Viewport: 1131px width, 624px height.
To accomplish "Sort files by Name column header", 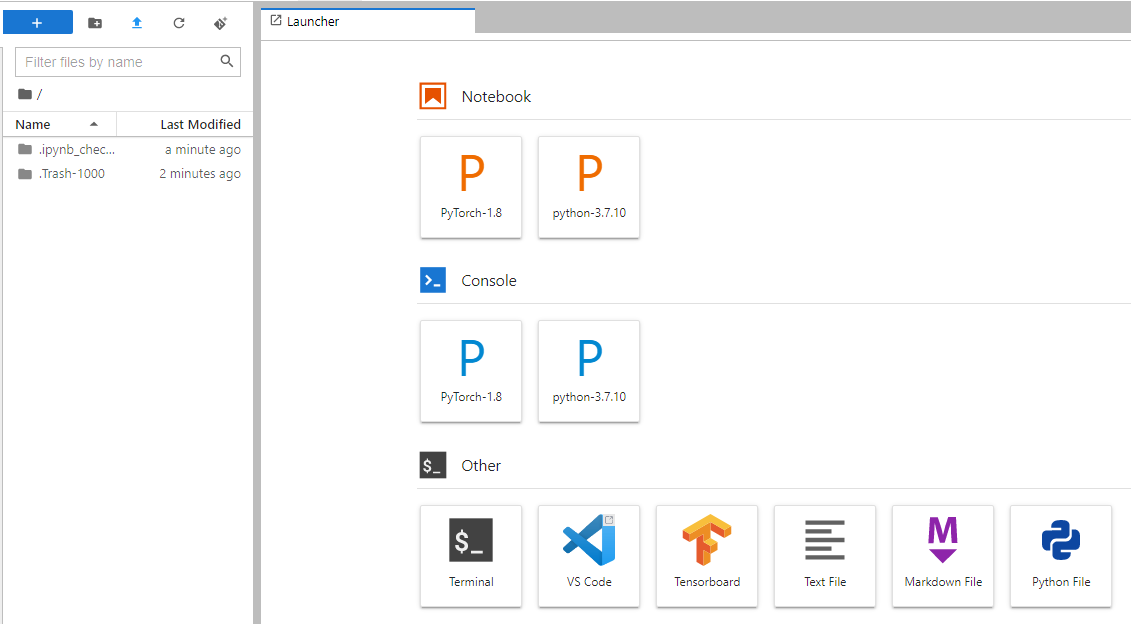I will tap(59, 124).
